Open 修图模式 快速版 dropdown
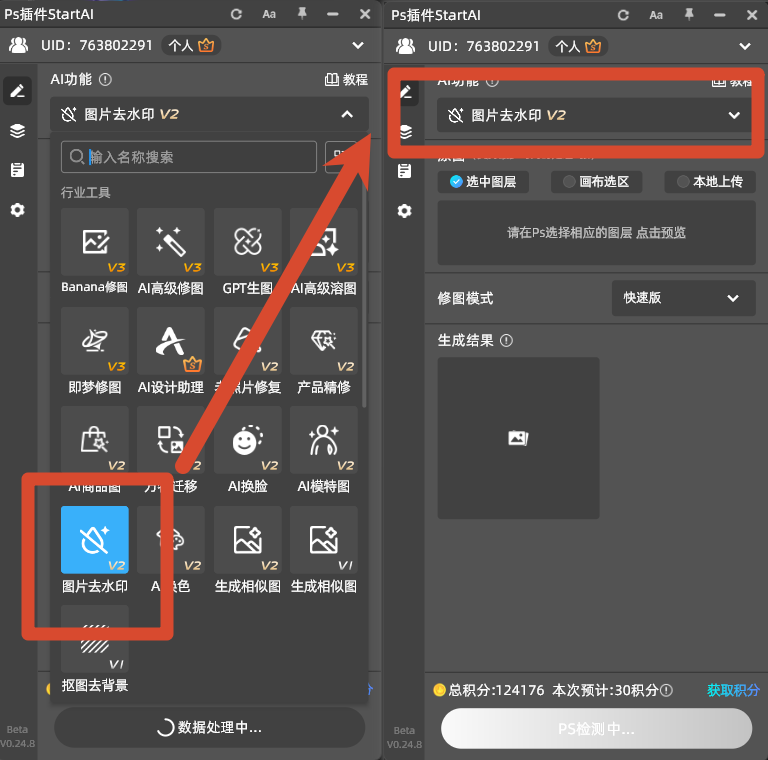 683,298
